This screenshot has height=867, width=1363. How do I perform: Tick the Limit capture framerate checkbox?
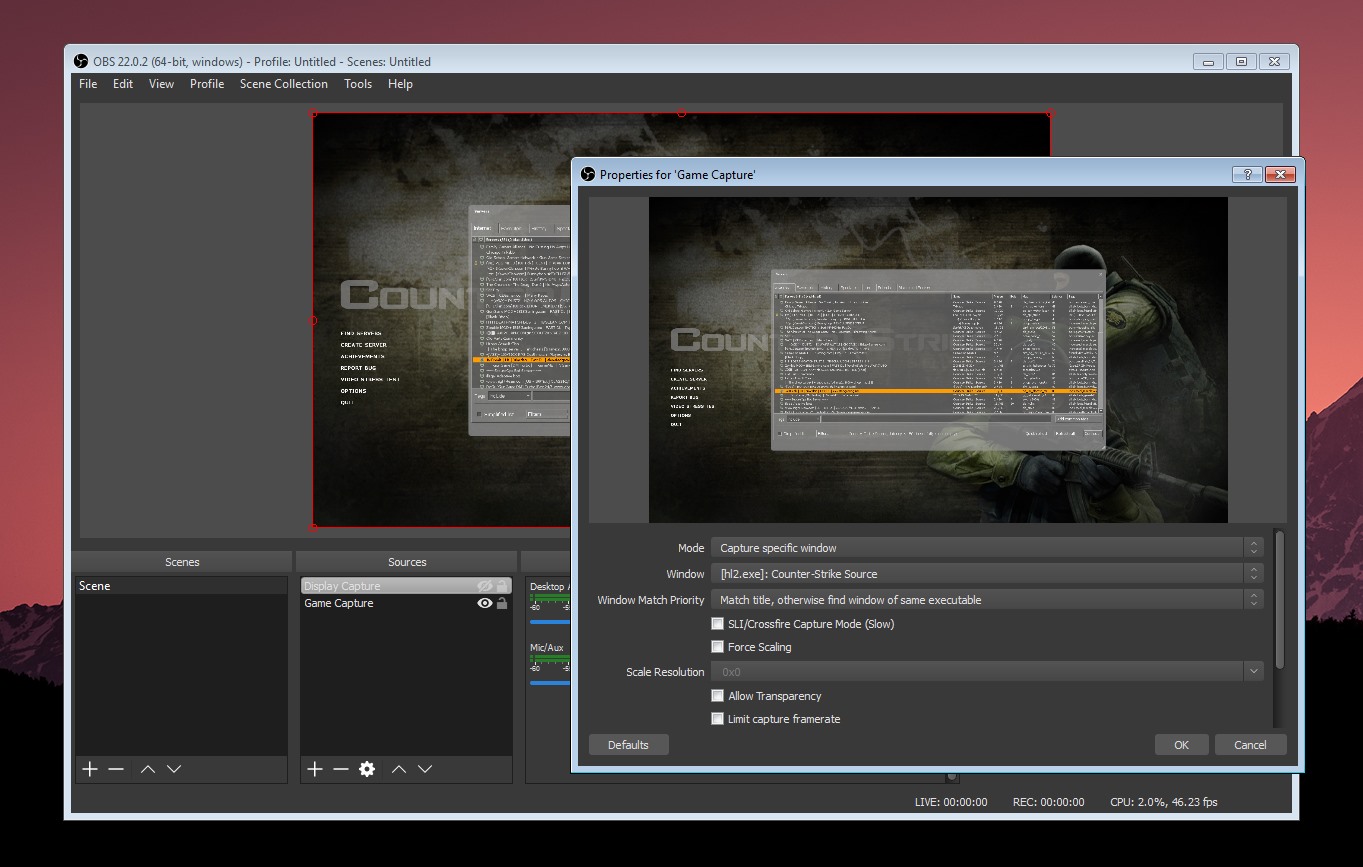pyautogui.click(x=717, y=719)
